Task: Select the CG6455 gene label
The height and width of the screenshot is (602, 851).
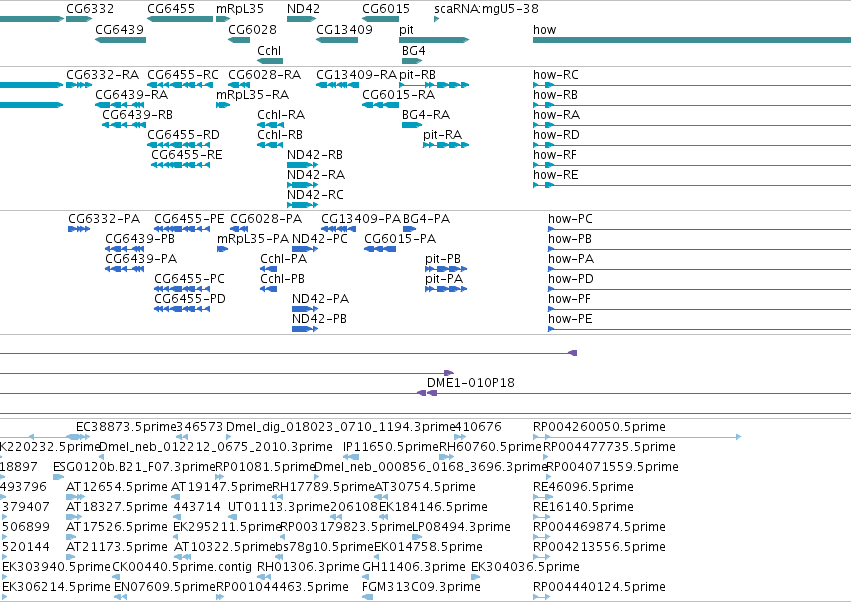Action: pyautogui.click(x=171, y=9)
